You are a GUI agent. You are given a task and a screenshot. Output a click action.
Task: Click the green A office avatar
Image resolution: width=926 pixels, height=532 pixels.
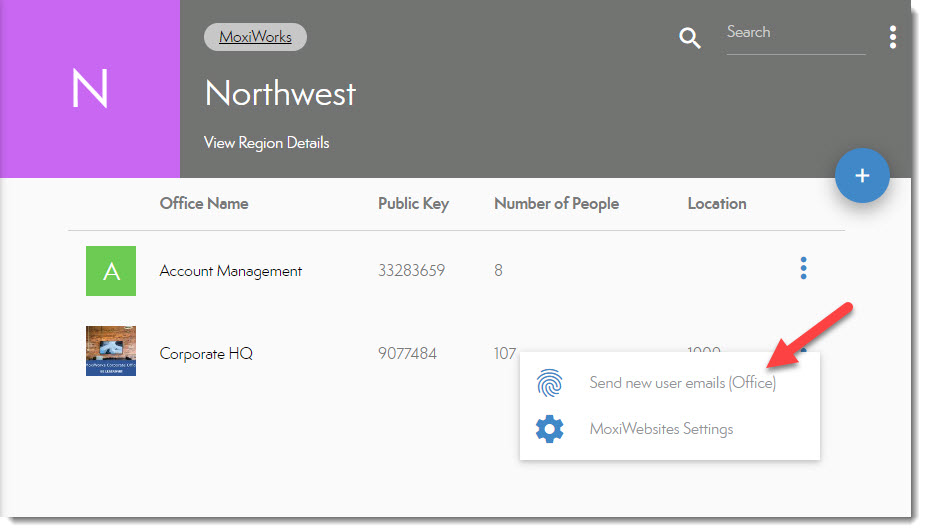coord(111,271)
